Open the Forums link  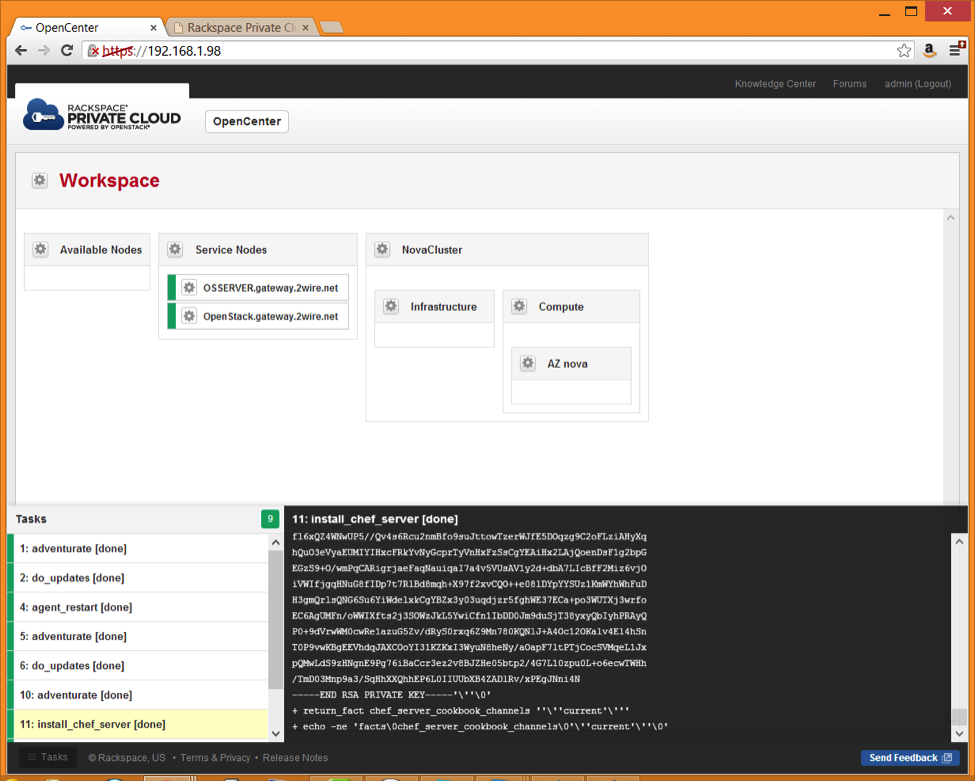[849, 84]
